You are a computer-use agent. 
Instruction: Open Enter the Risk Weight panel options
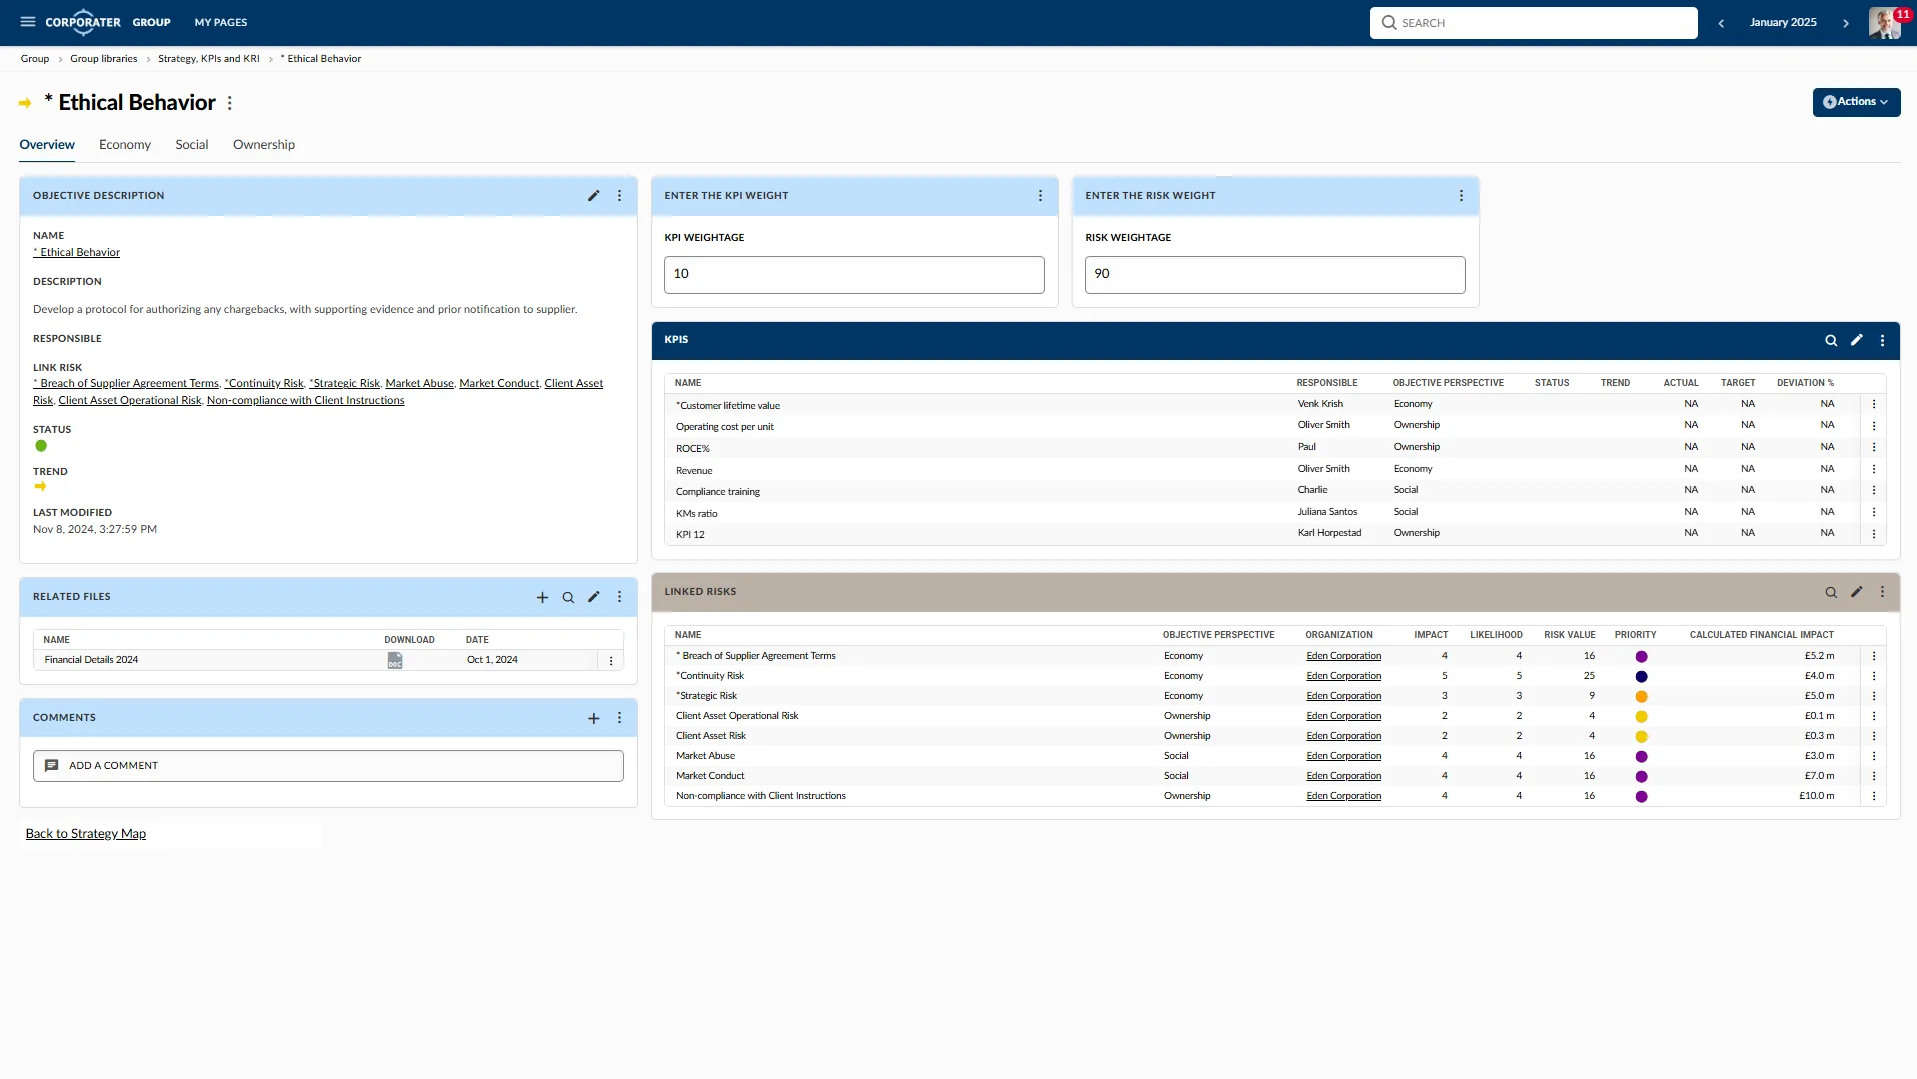[1462, 196]
